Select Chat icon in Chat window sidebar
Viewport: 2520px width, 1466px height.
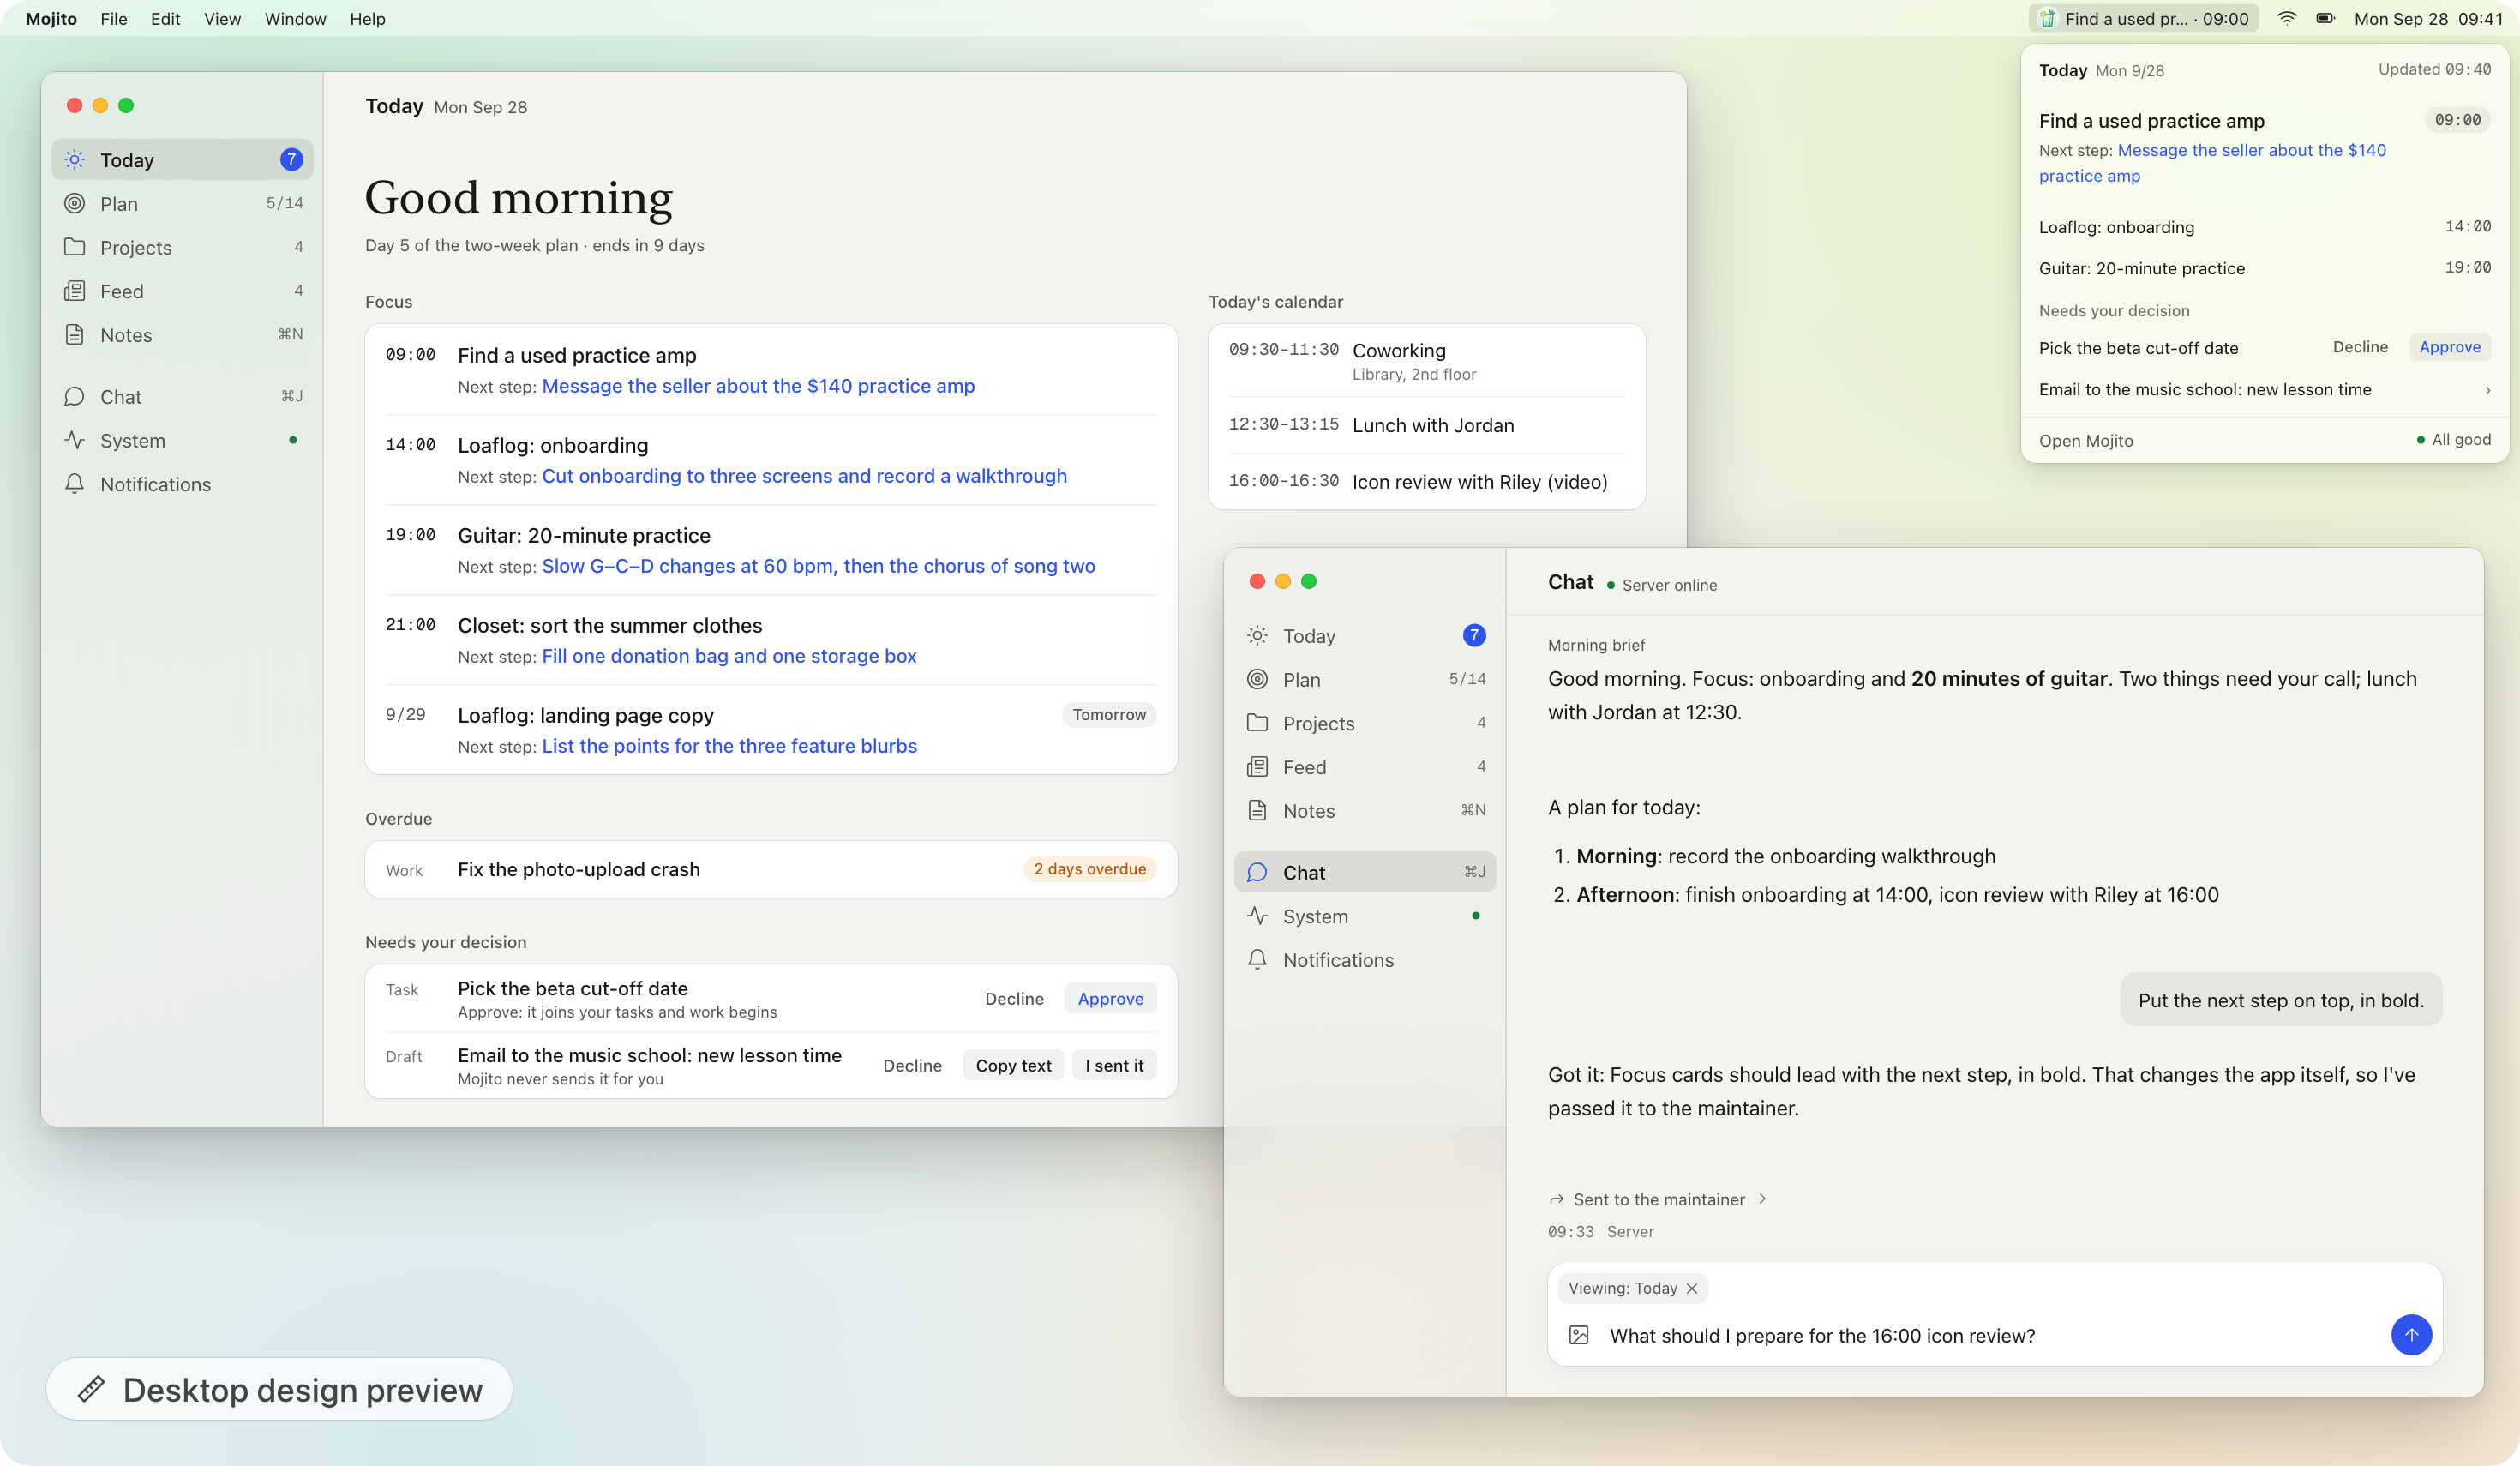[x=1257, y=872]
